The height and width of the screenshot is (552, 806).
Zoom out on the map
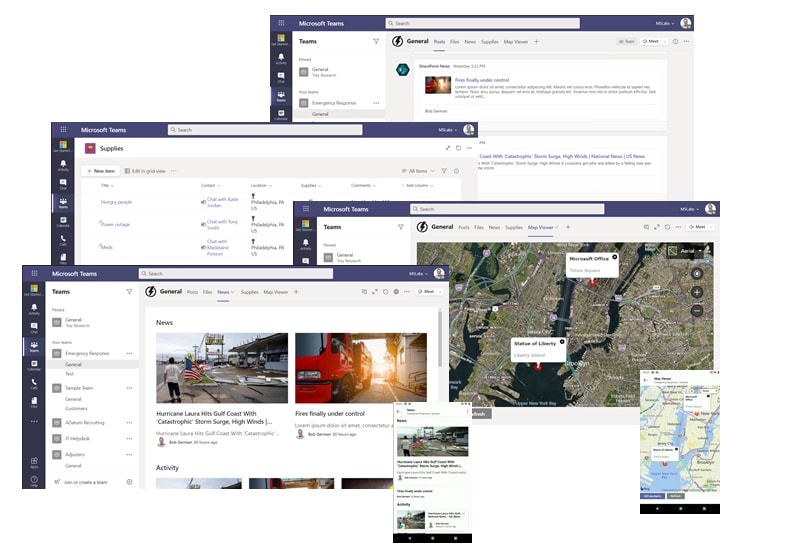tap(697, 310)
